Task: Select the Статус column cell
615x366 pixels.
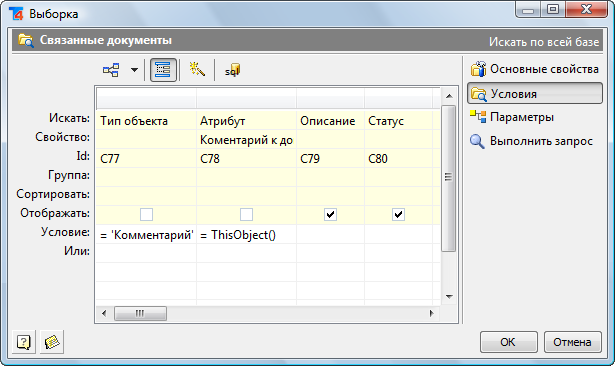Action: [398, 120]
